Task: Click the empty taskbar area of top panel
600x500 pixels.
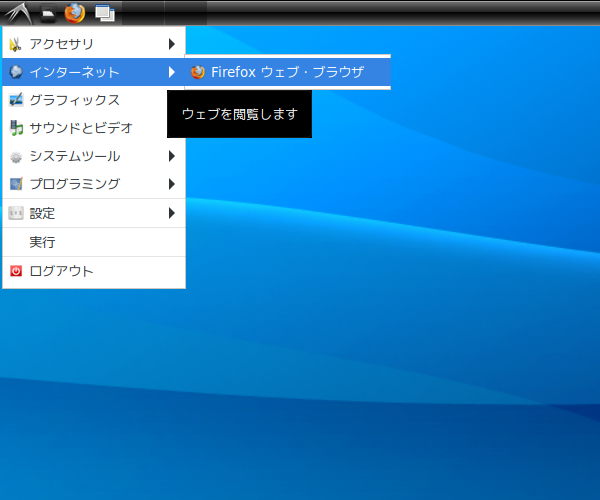Action: tap(402, 13)
